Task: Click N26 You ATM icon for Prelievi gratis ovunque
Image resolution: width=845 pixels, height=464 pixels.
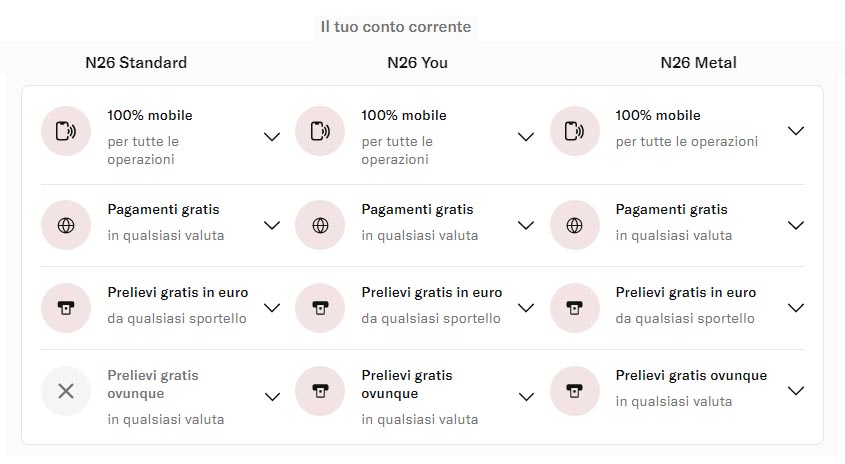Action: [320, 391]
